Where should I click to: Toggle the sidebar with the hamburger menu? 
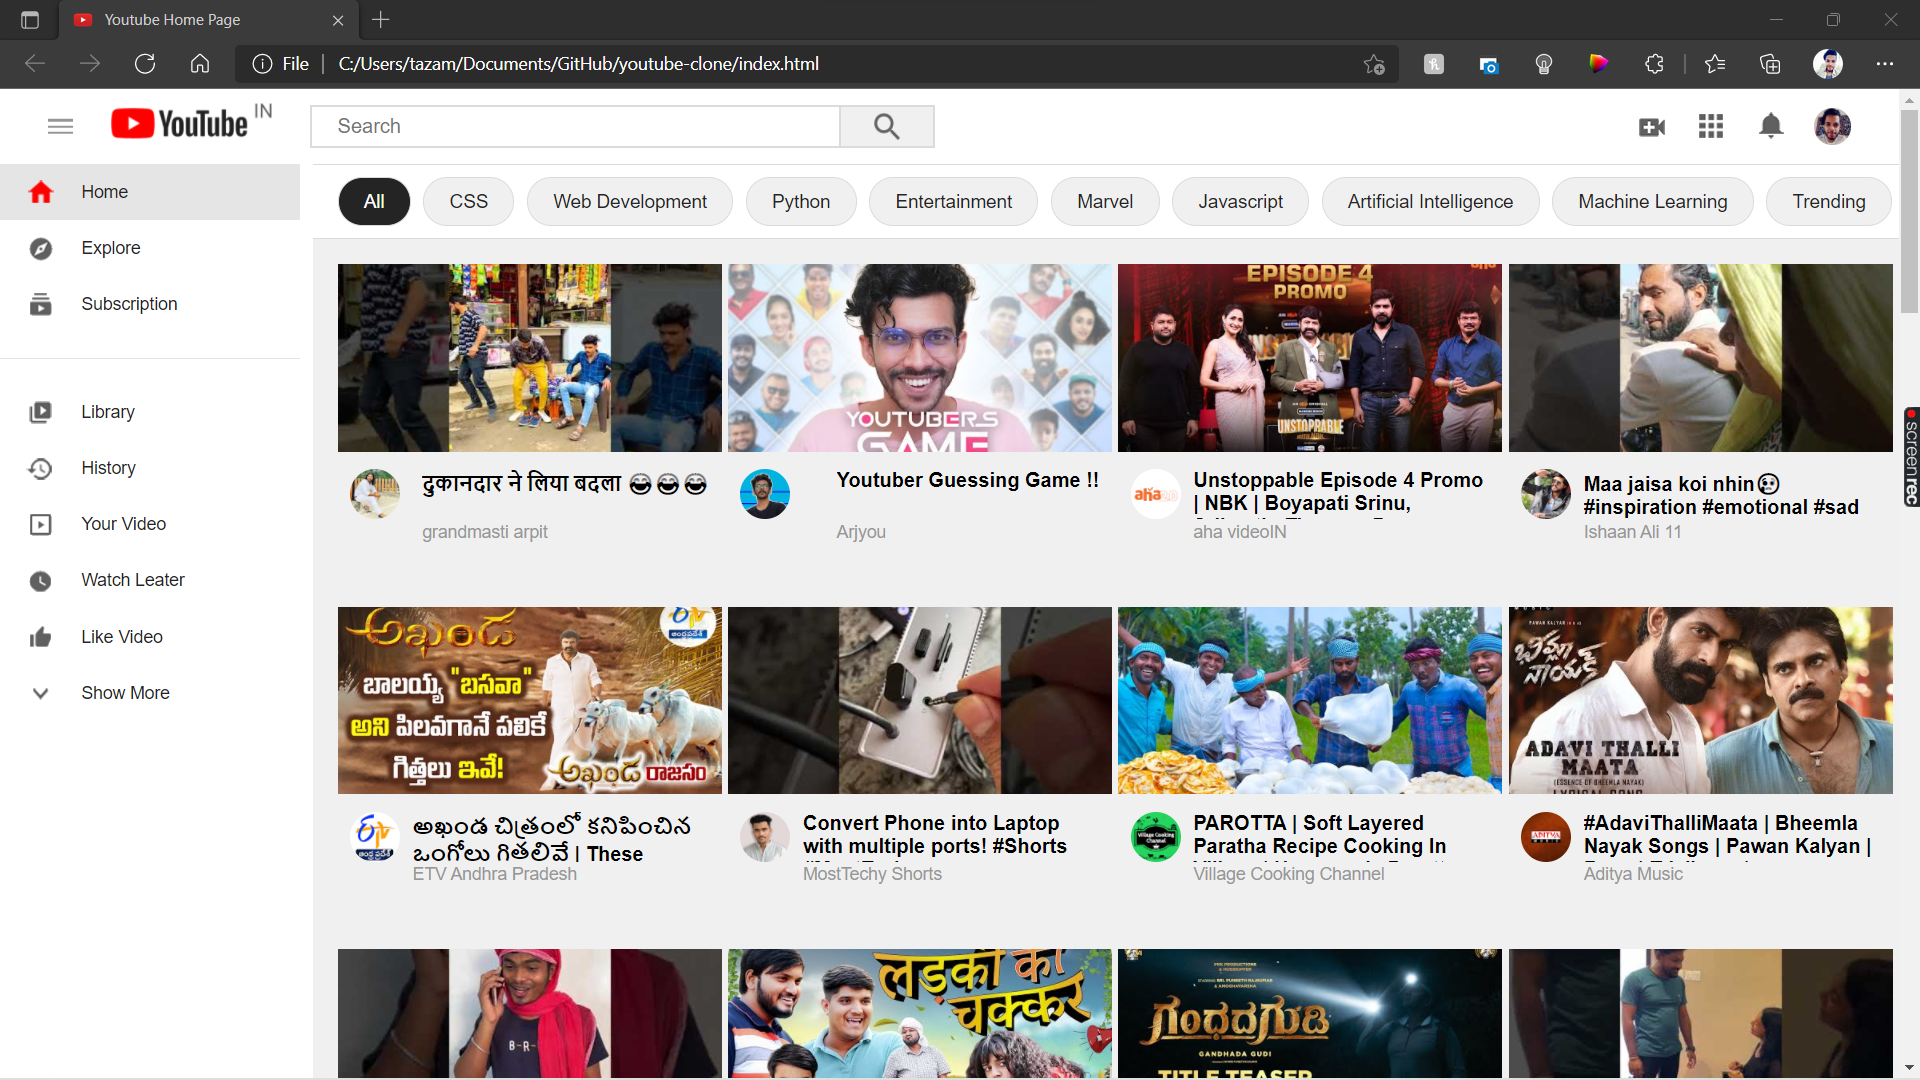60,126
